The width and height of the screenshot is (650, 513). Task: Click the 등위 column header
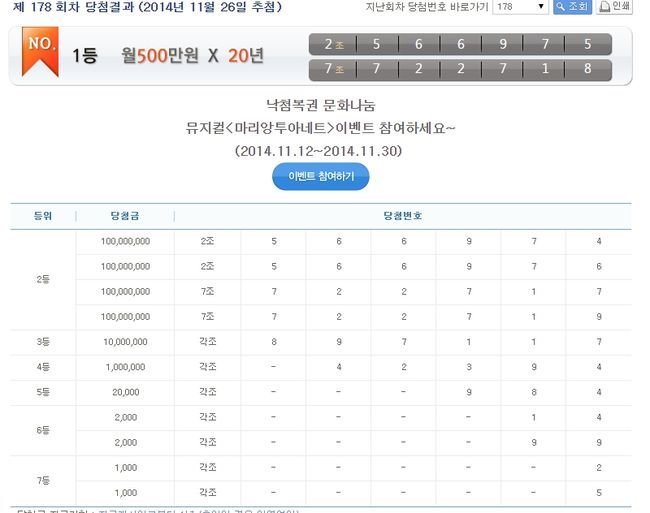(43, 216)
